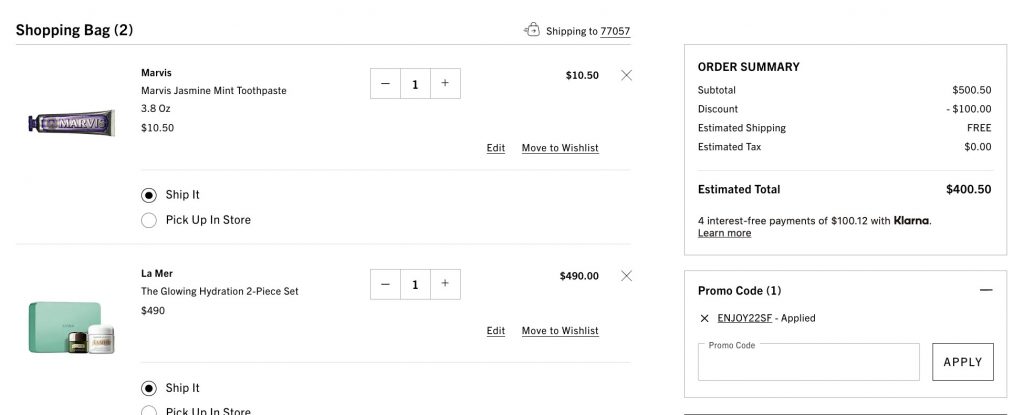Open Klarna Learn more link
Viewport: 1024px width, 415px height.
(724, 233)
